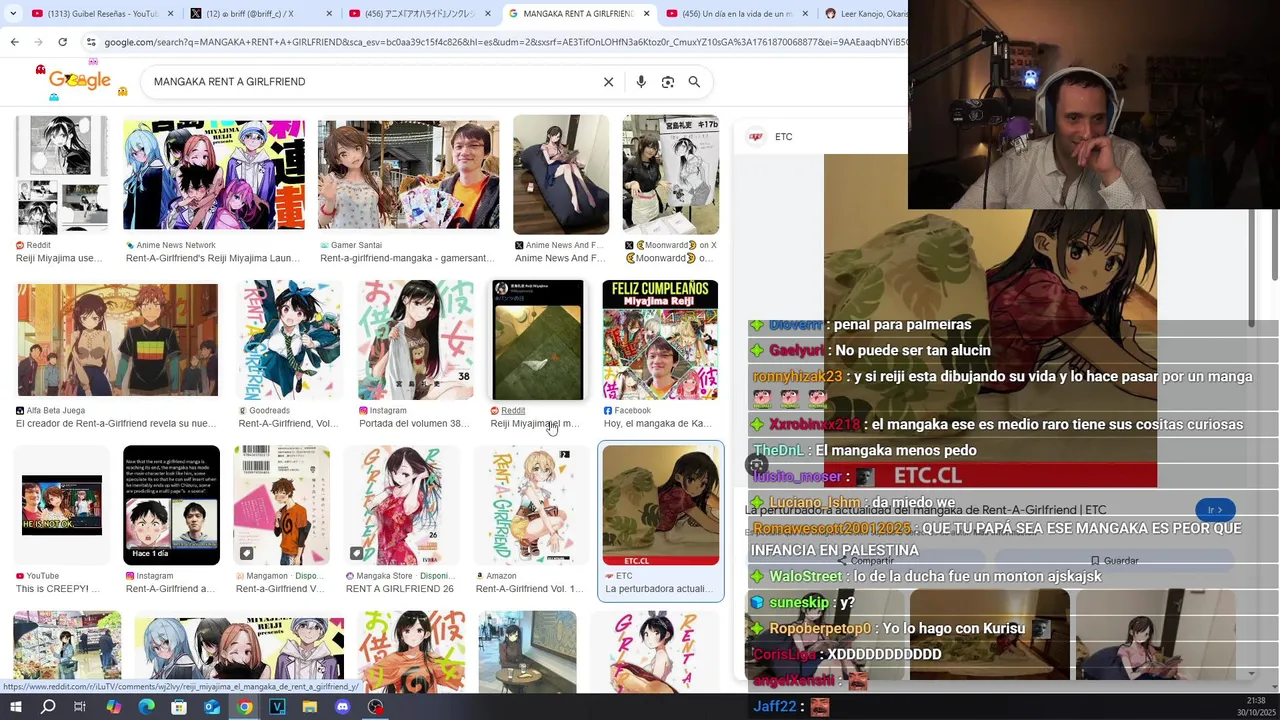The height and width of the screenshot is (720, 1280).
Task: Open Microsoft Edge from the taskbar
Action: tap(146, 707)
